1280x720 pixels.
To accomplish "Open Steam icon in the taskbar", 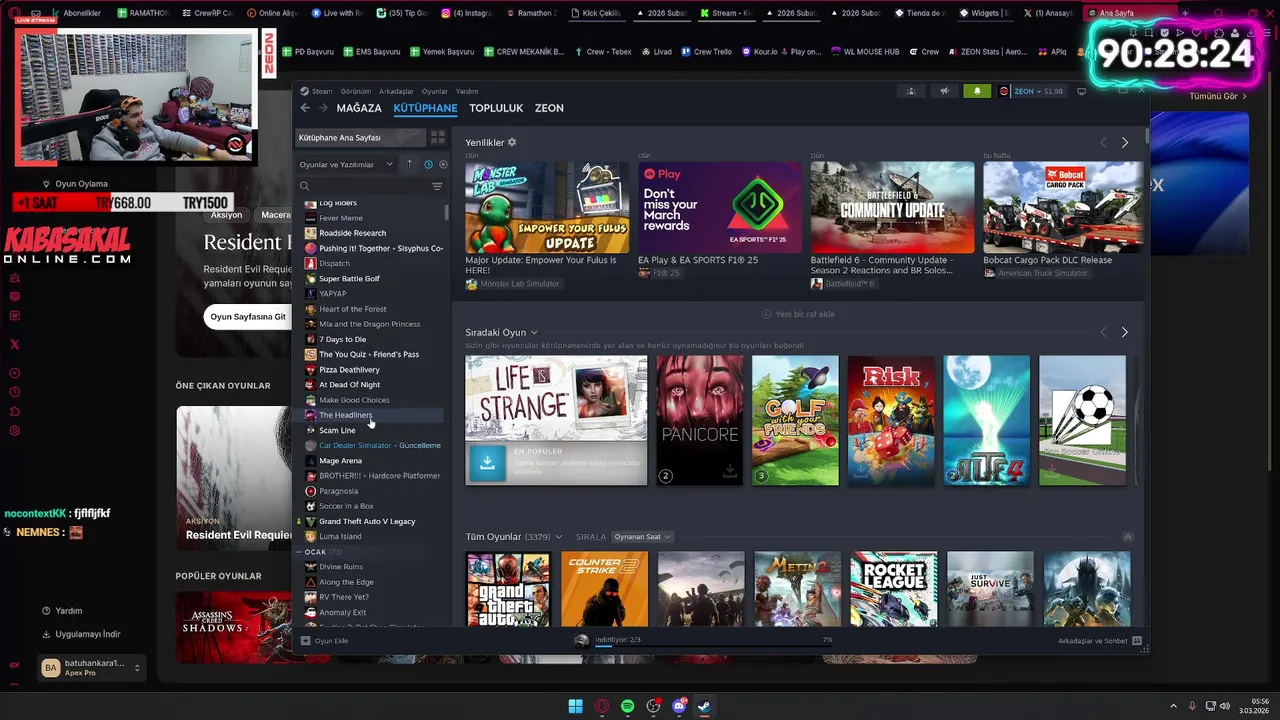I will [x=704, y=706].
